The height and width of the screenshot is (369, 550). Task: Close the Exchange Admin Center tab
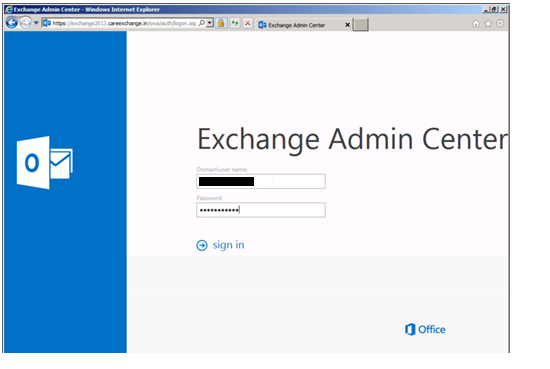[x=348, y=25]
